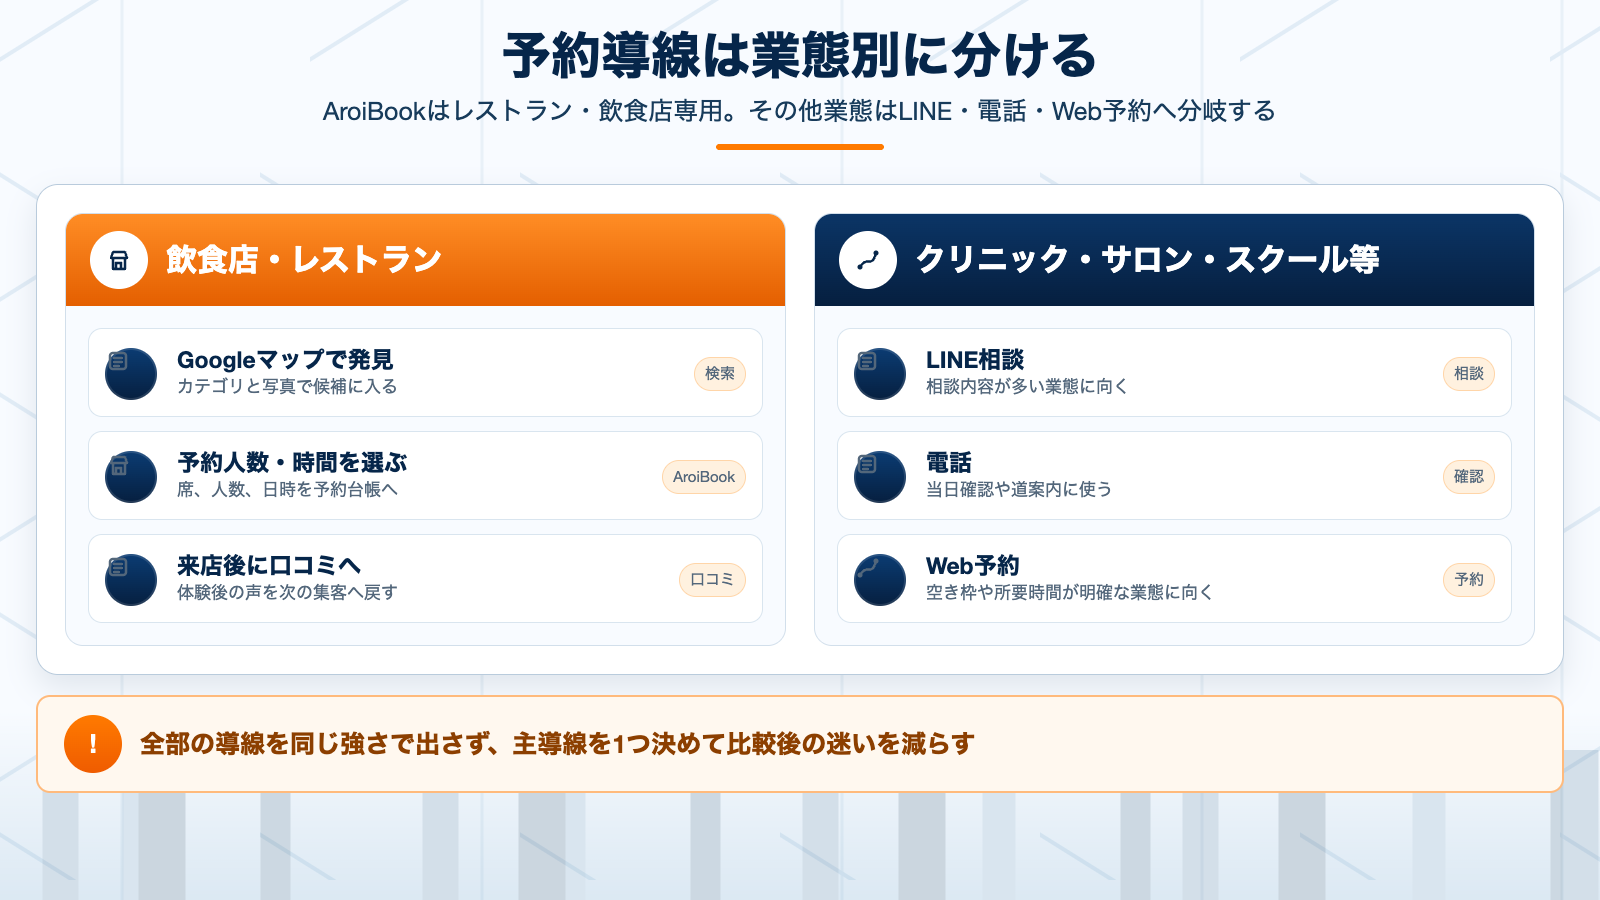Click the Web予約 heading
The height and width of the screenshot is (900, 1600).
point(973,566)
